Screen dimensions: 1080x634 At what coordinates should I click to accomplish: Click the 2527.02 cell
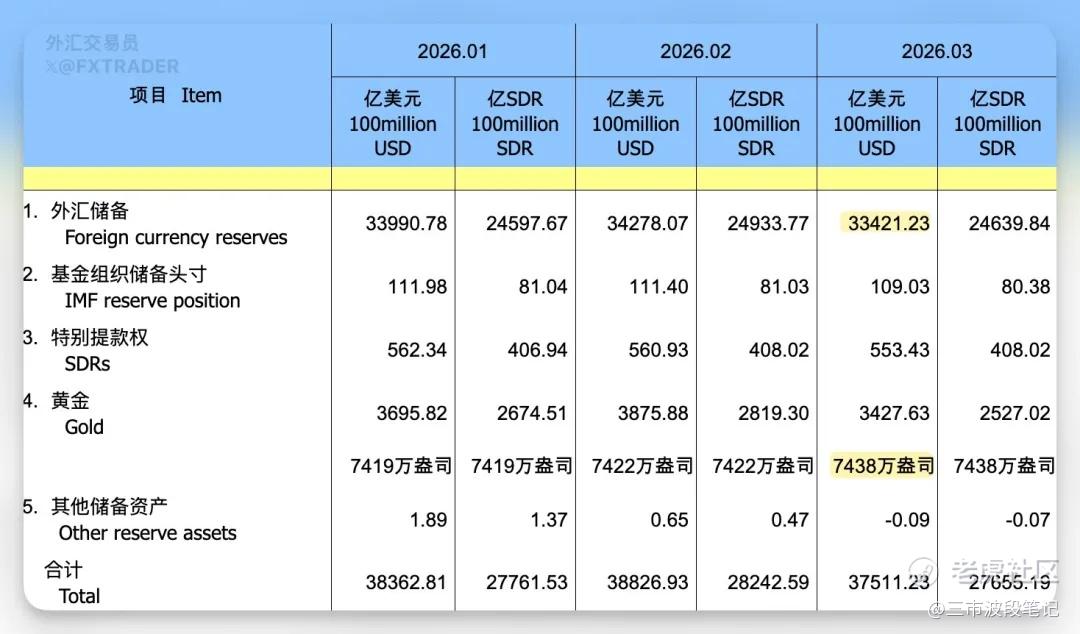(1015, 413)
